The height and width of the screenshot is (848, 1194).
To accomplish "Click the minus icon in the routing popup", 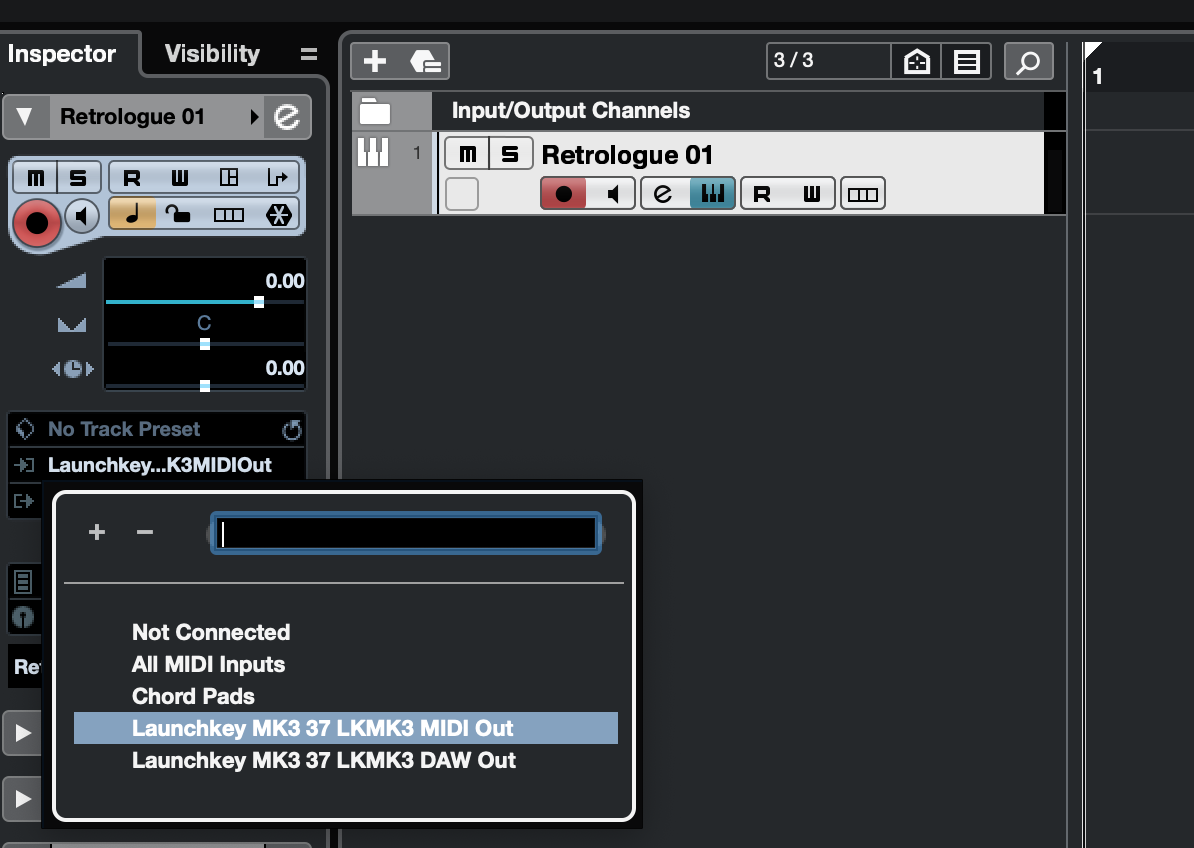I will click(145, 532).
